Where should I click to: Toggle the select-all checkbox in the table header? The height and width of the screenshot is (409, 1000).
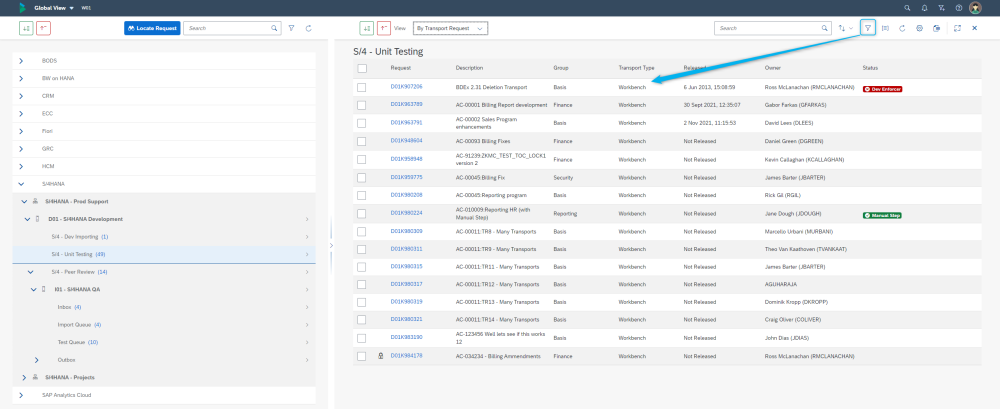(362, 68)
